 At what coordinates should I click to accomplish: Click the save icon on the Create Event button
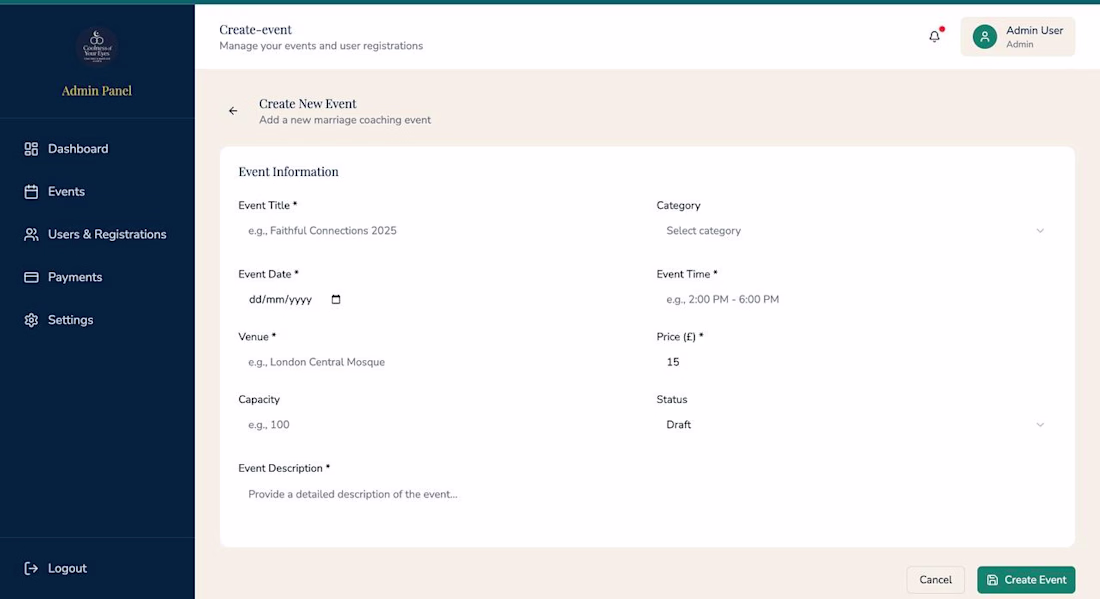point(992,580)
